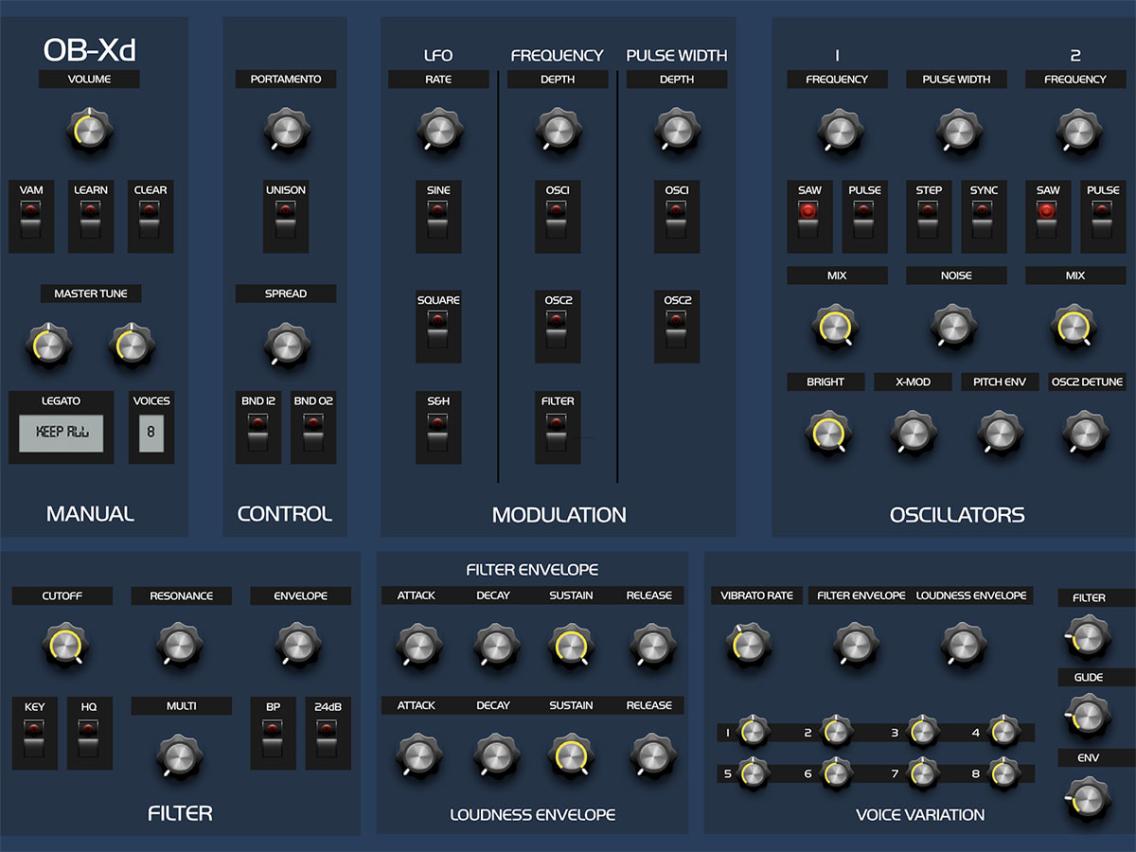Adjust the PORTAMENTO knob
The width and height of the screenshot is (1136, 852).
285,131
